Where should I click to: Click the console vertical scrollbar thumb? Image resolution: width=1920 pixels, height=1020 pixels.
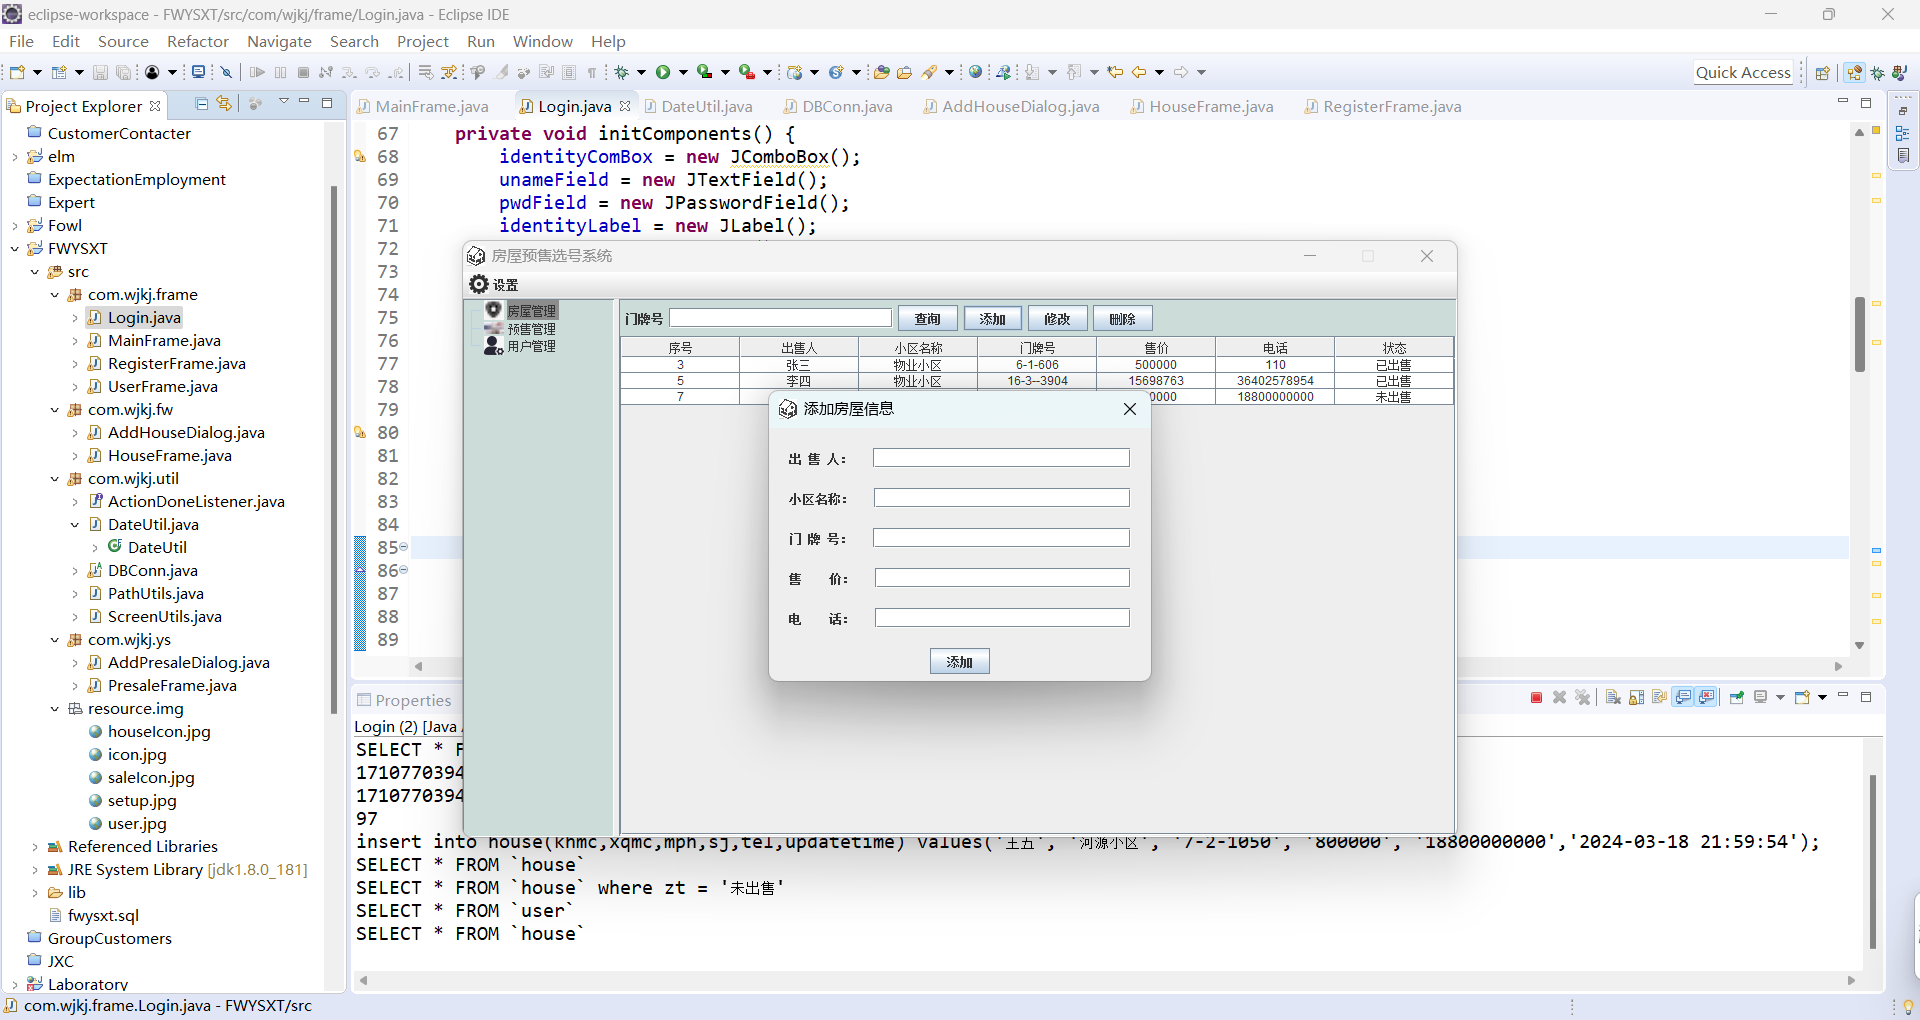pyautogui.click(x=1872, y=860)
